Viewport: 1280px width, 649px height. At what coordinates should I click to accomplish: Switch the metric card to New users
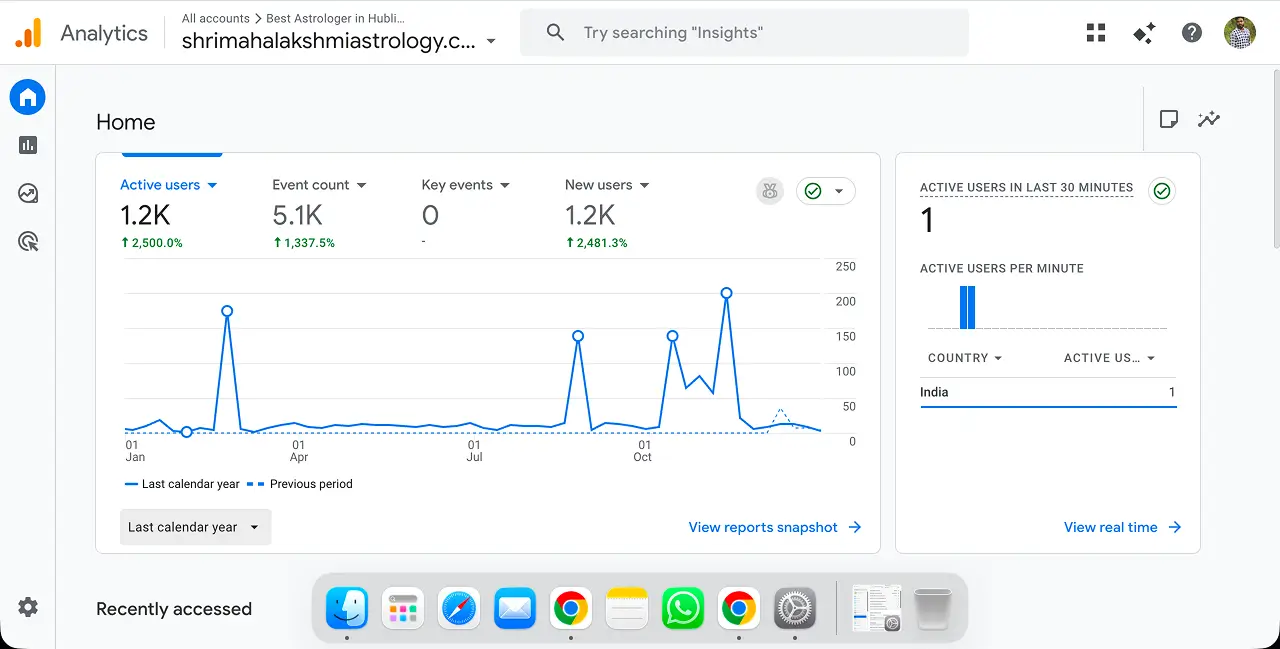tap(606, 184)
